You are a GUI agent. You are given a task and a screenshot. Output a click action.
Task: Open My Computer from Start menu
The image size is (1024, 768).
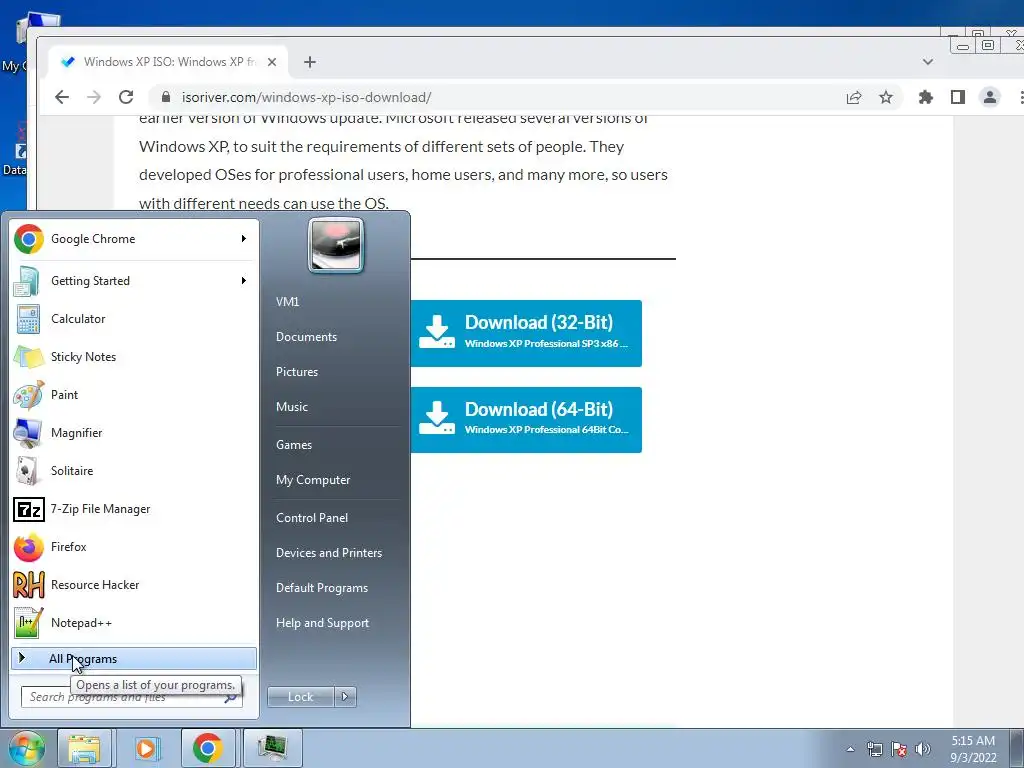click(313, 480)
